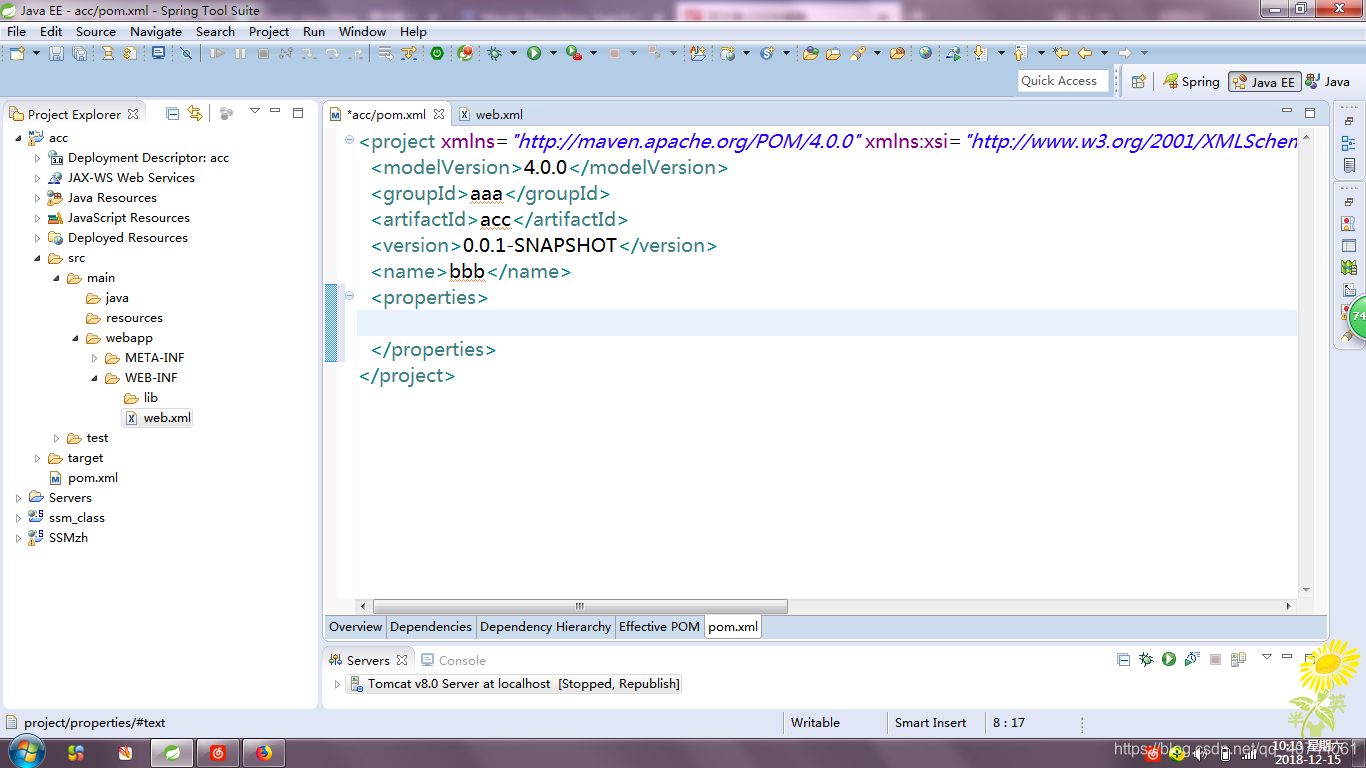Click Run External Tools toolbox icon

[574, 53]
